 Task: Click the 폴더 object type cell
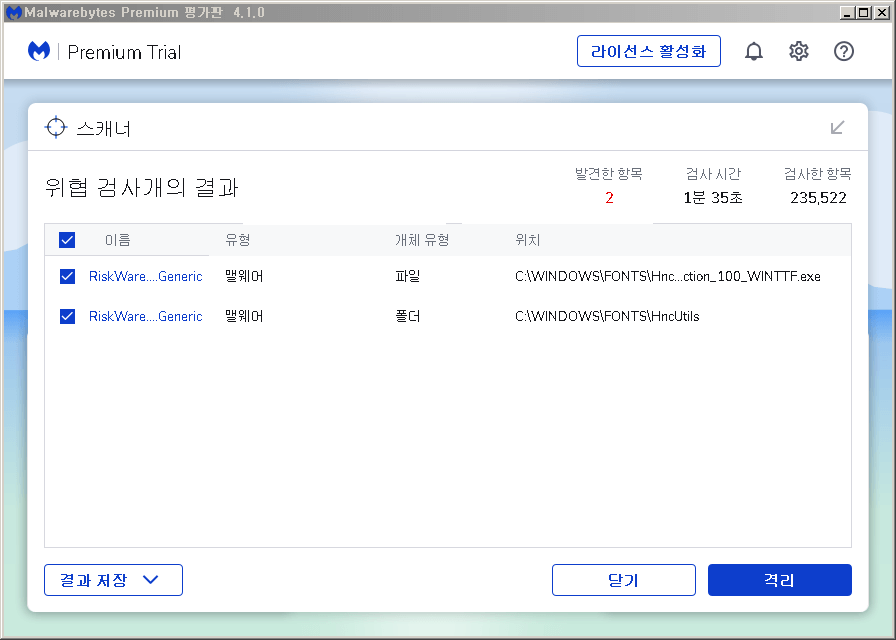point(407,316)
